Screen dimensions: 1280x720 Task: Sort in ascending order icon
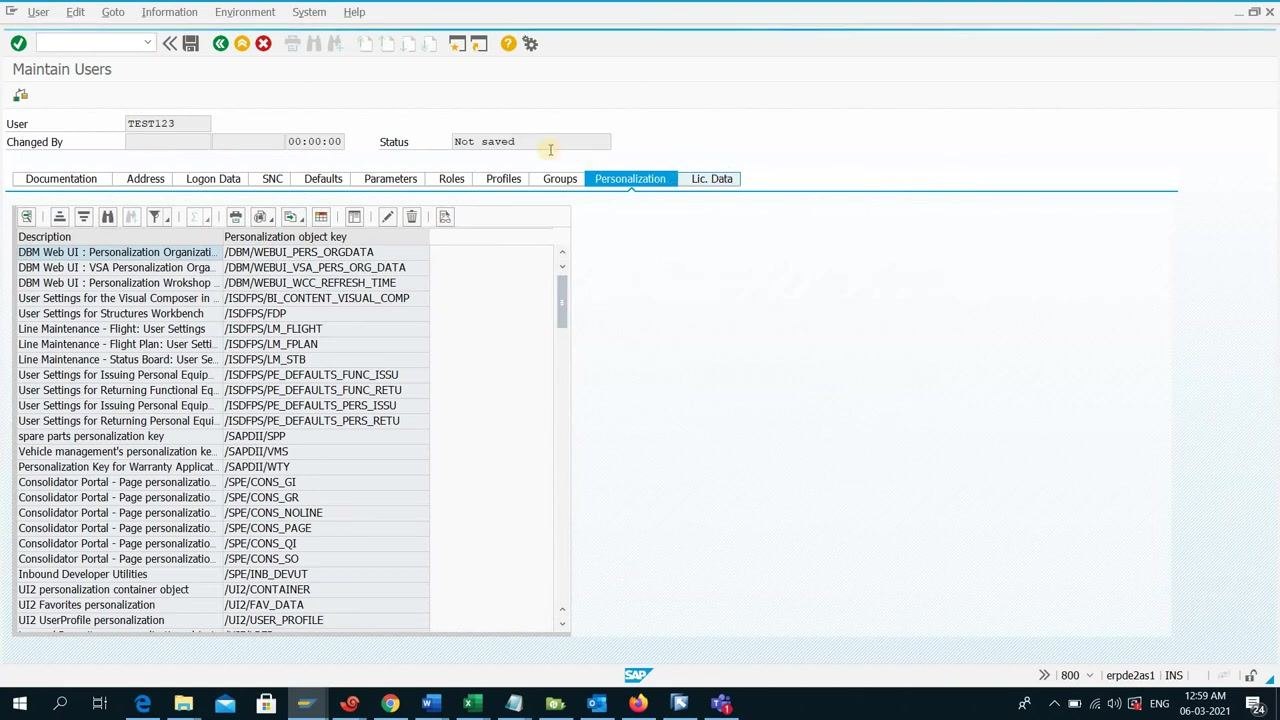pyautogui.click(x=60, y=217)
